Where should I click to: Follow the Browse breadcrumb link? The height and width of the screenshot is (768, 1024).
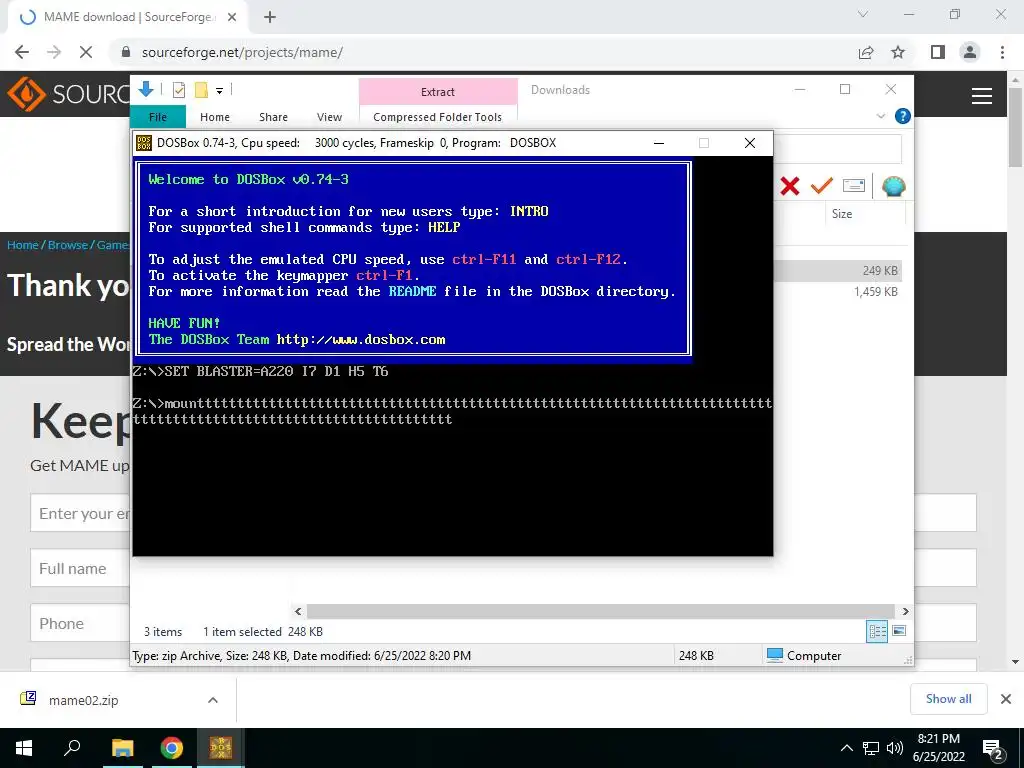(x=67, y=245)
